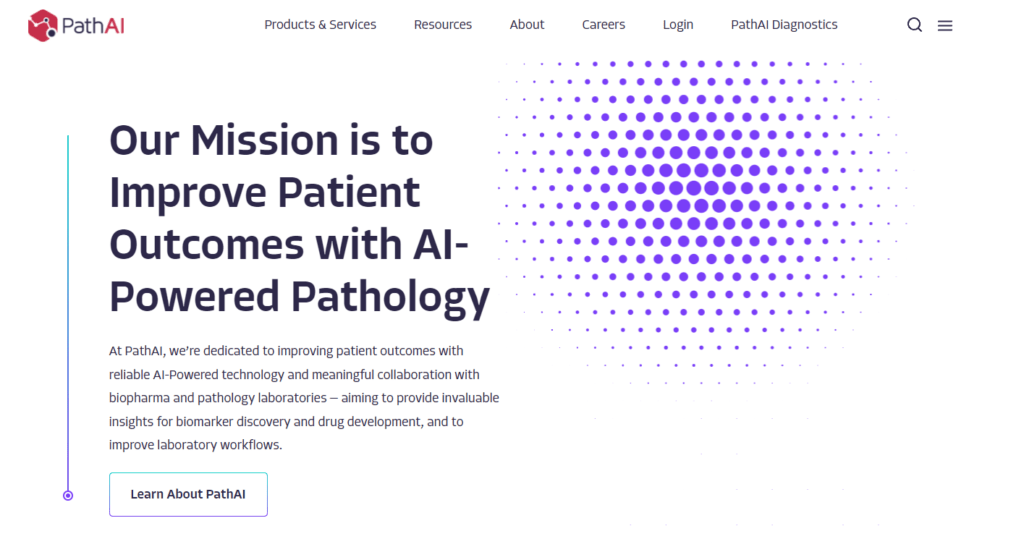Image resolution: width=1024 pixels, height=560 pixels.
Task: Click the 'Powered Pathology' headline line
Action: coord(299,296)
